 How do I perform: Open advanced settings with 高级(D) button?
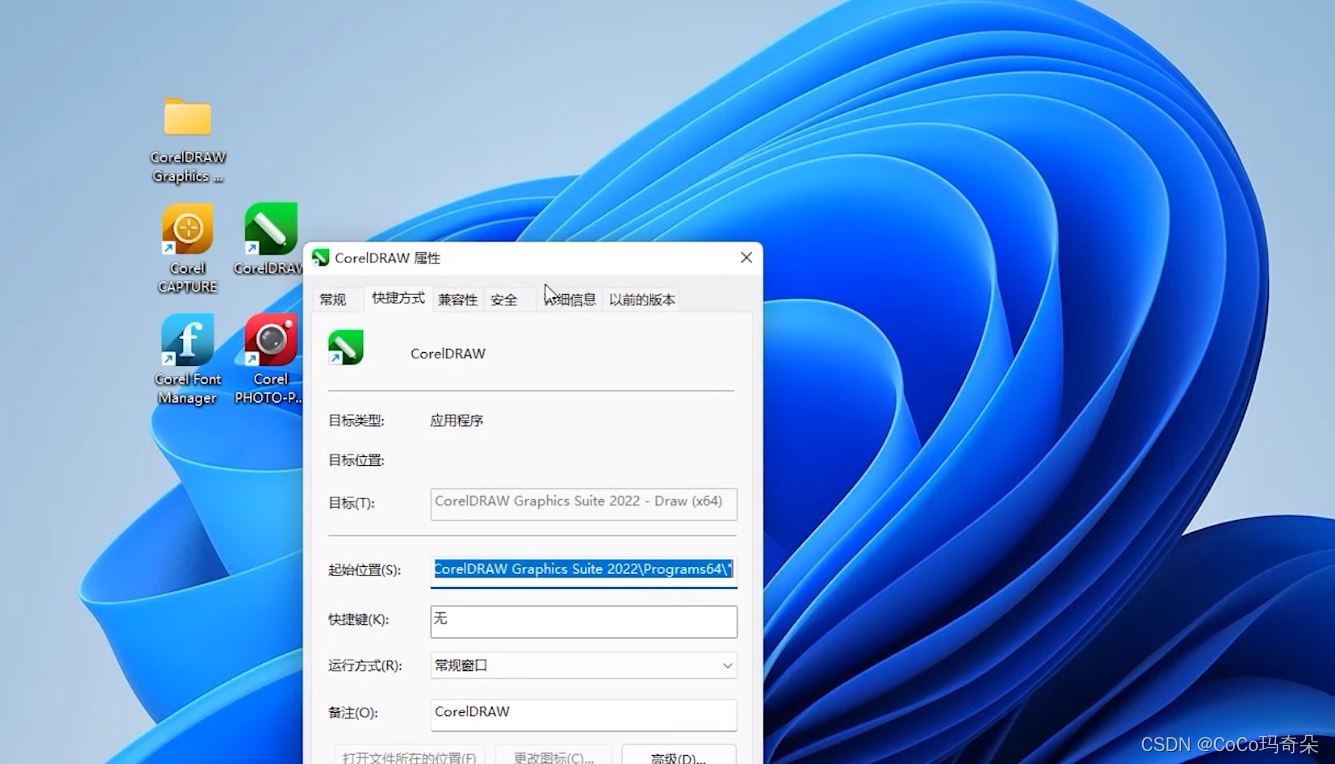(x=679, y=757)
